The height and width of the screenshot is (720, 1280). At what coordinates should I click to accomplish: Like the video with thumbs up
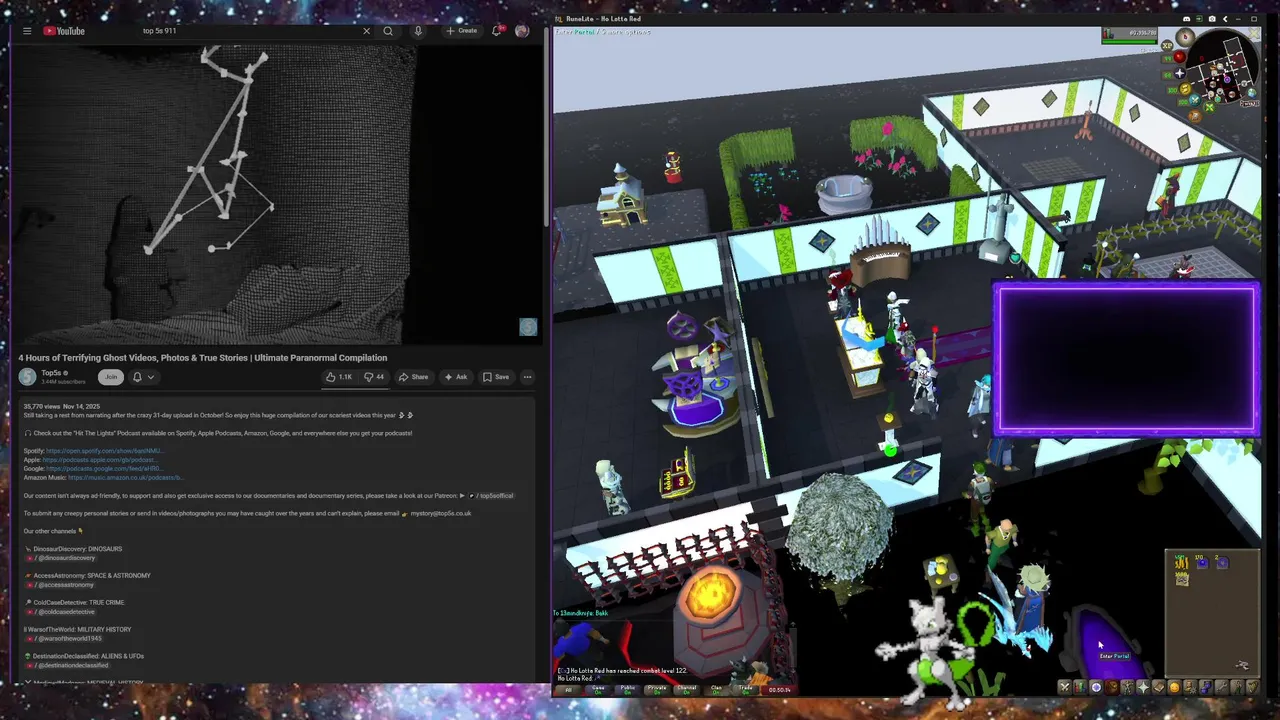[339, 377]
